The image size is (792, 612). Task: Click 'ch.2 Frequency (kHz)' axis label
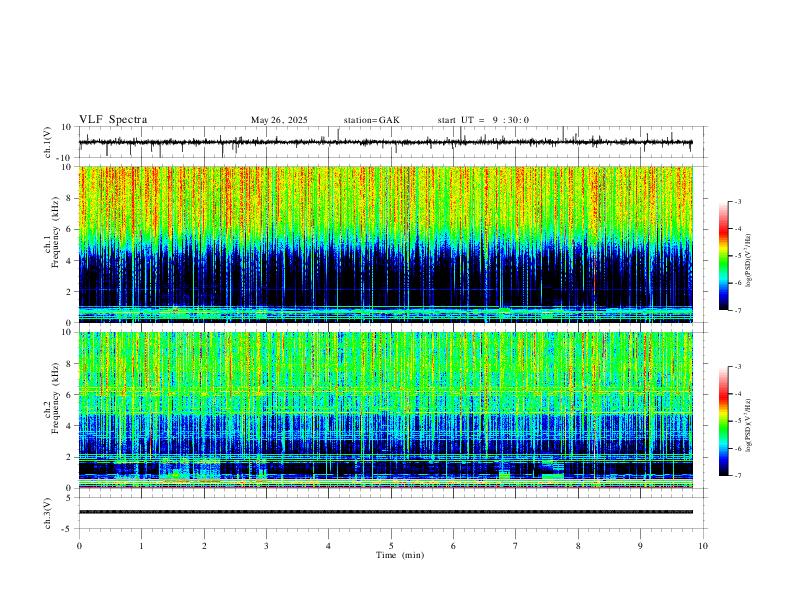[x=51, y=398]
